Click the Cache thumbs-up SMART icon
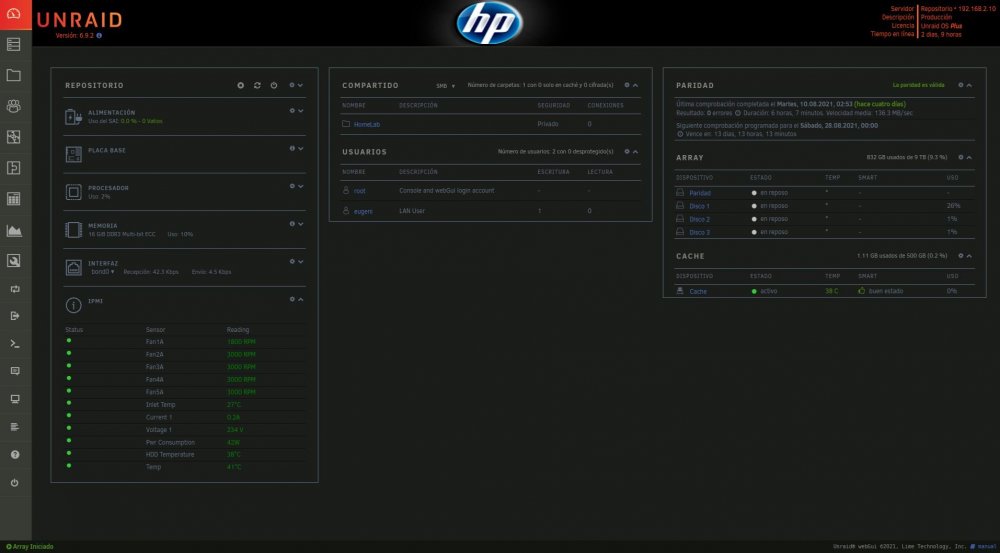 point(861,291)
